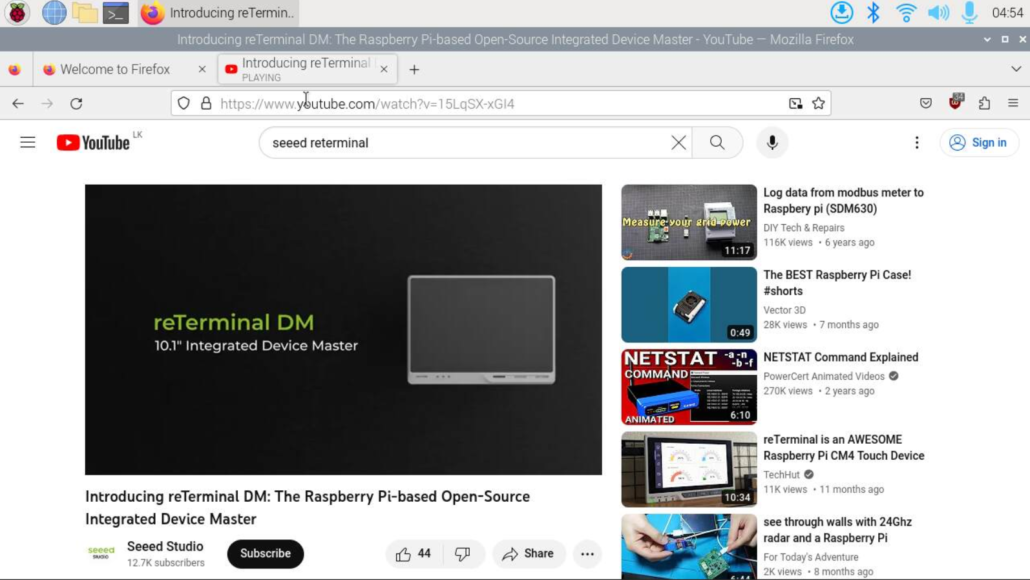Open the YouTube hamburger guide menu
The height and width of the screenshot is (580, 1030).
point(28,143)
